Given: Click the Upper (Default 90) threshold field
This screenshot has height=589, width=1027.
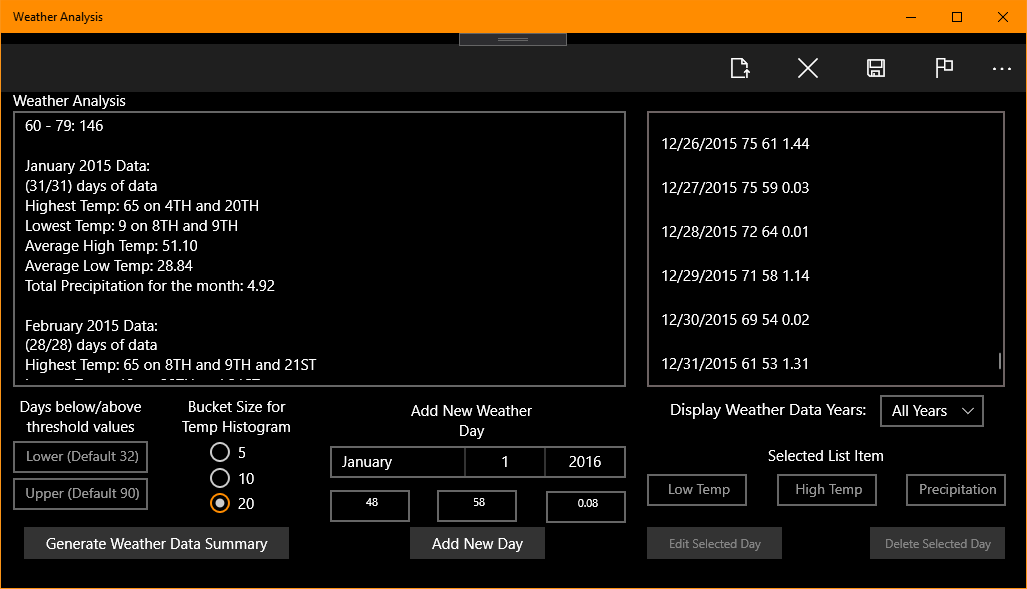Looking at the screenshot, I should tap(81, 494).
